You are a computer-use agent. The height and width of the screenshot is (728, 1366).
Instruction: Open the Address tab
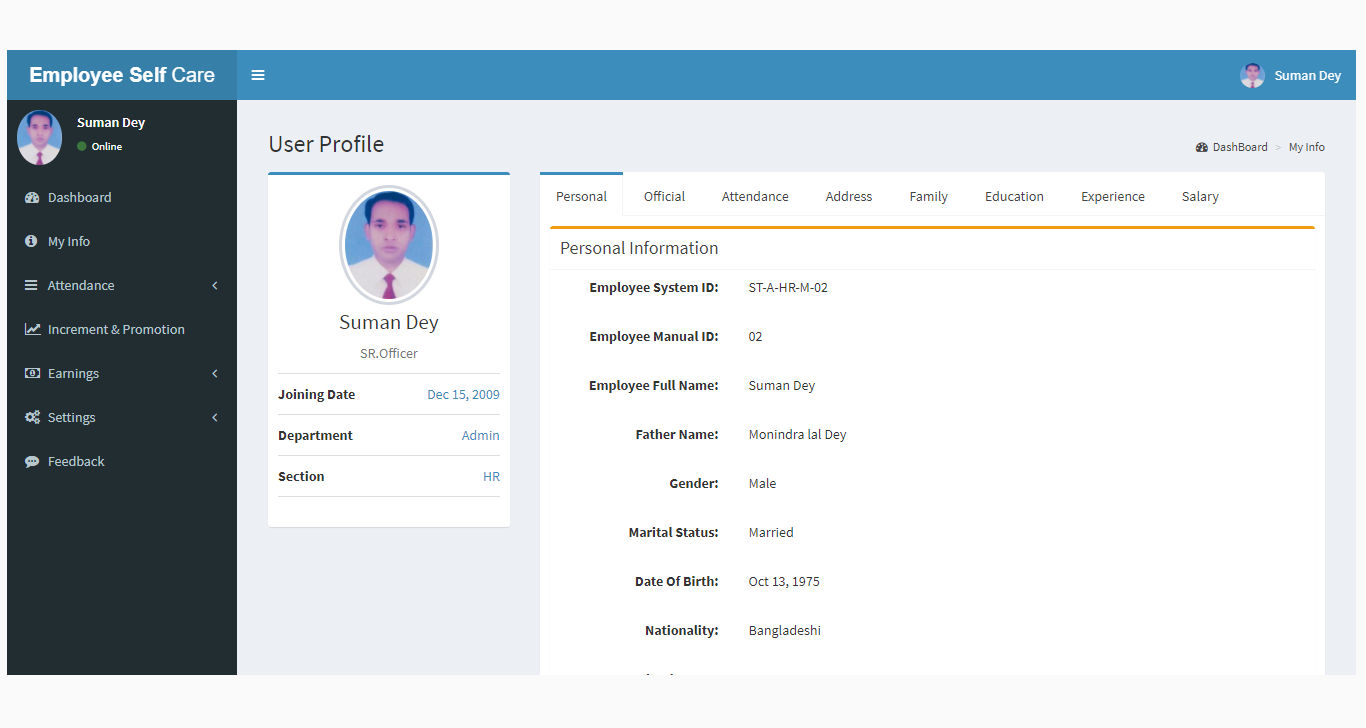pyautogui.click(x=849, y=196)
